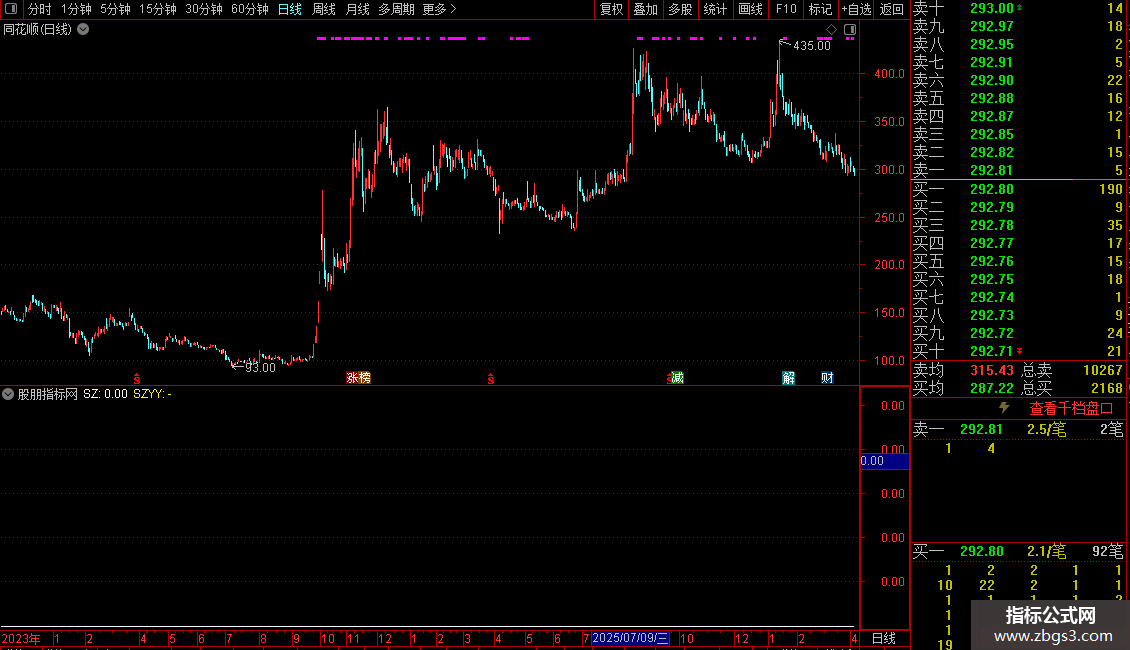Switch to 分时 intraday view
1130x650 pixels.
pos(40,9)
